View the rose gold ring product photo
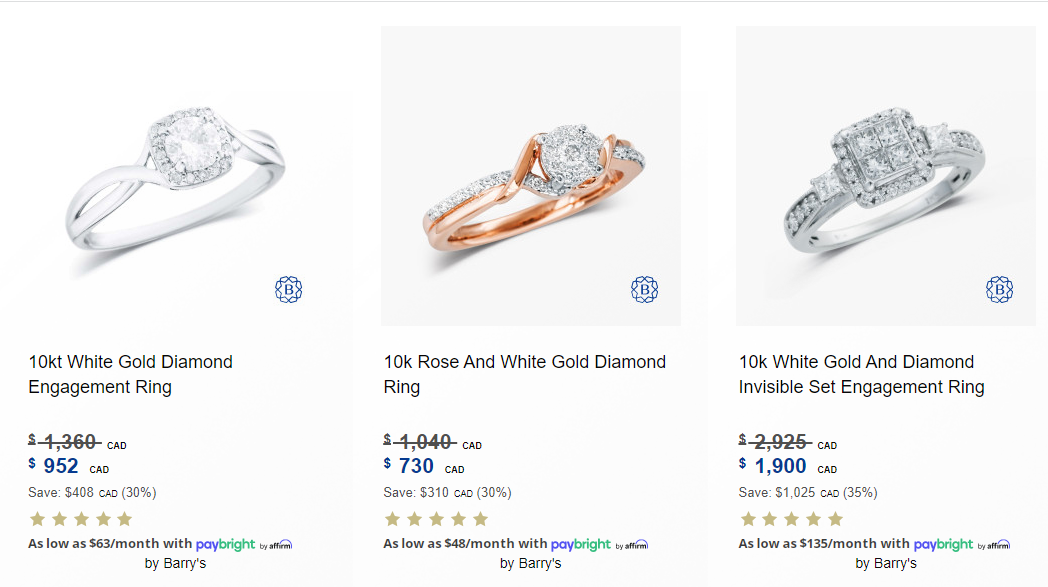The height and width of the screenshot is (587, 1048). [531, 176]
